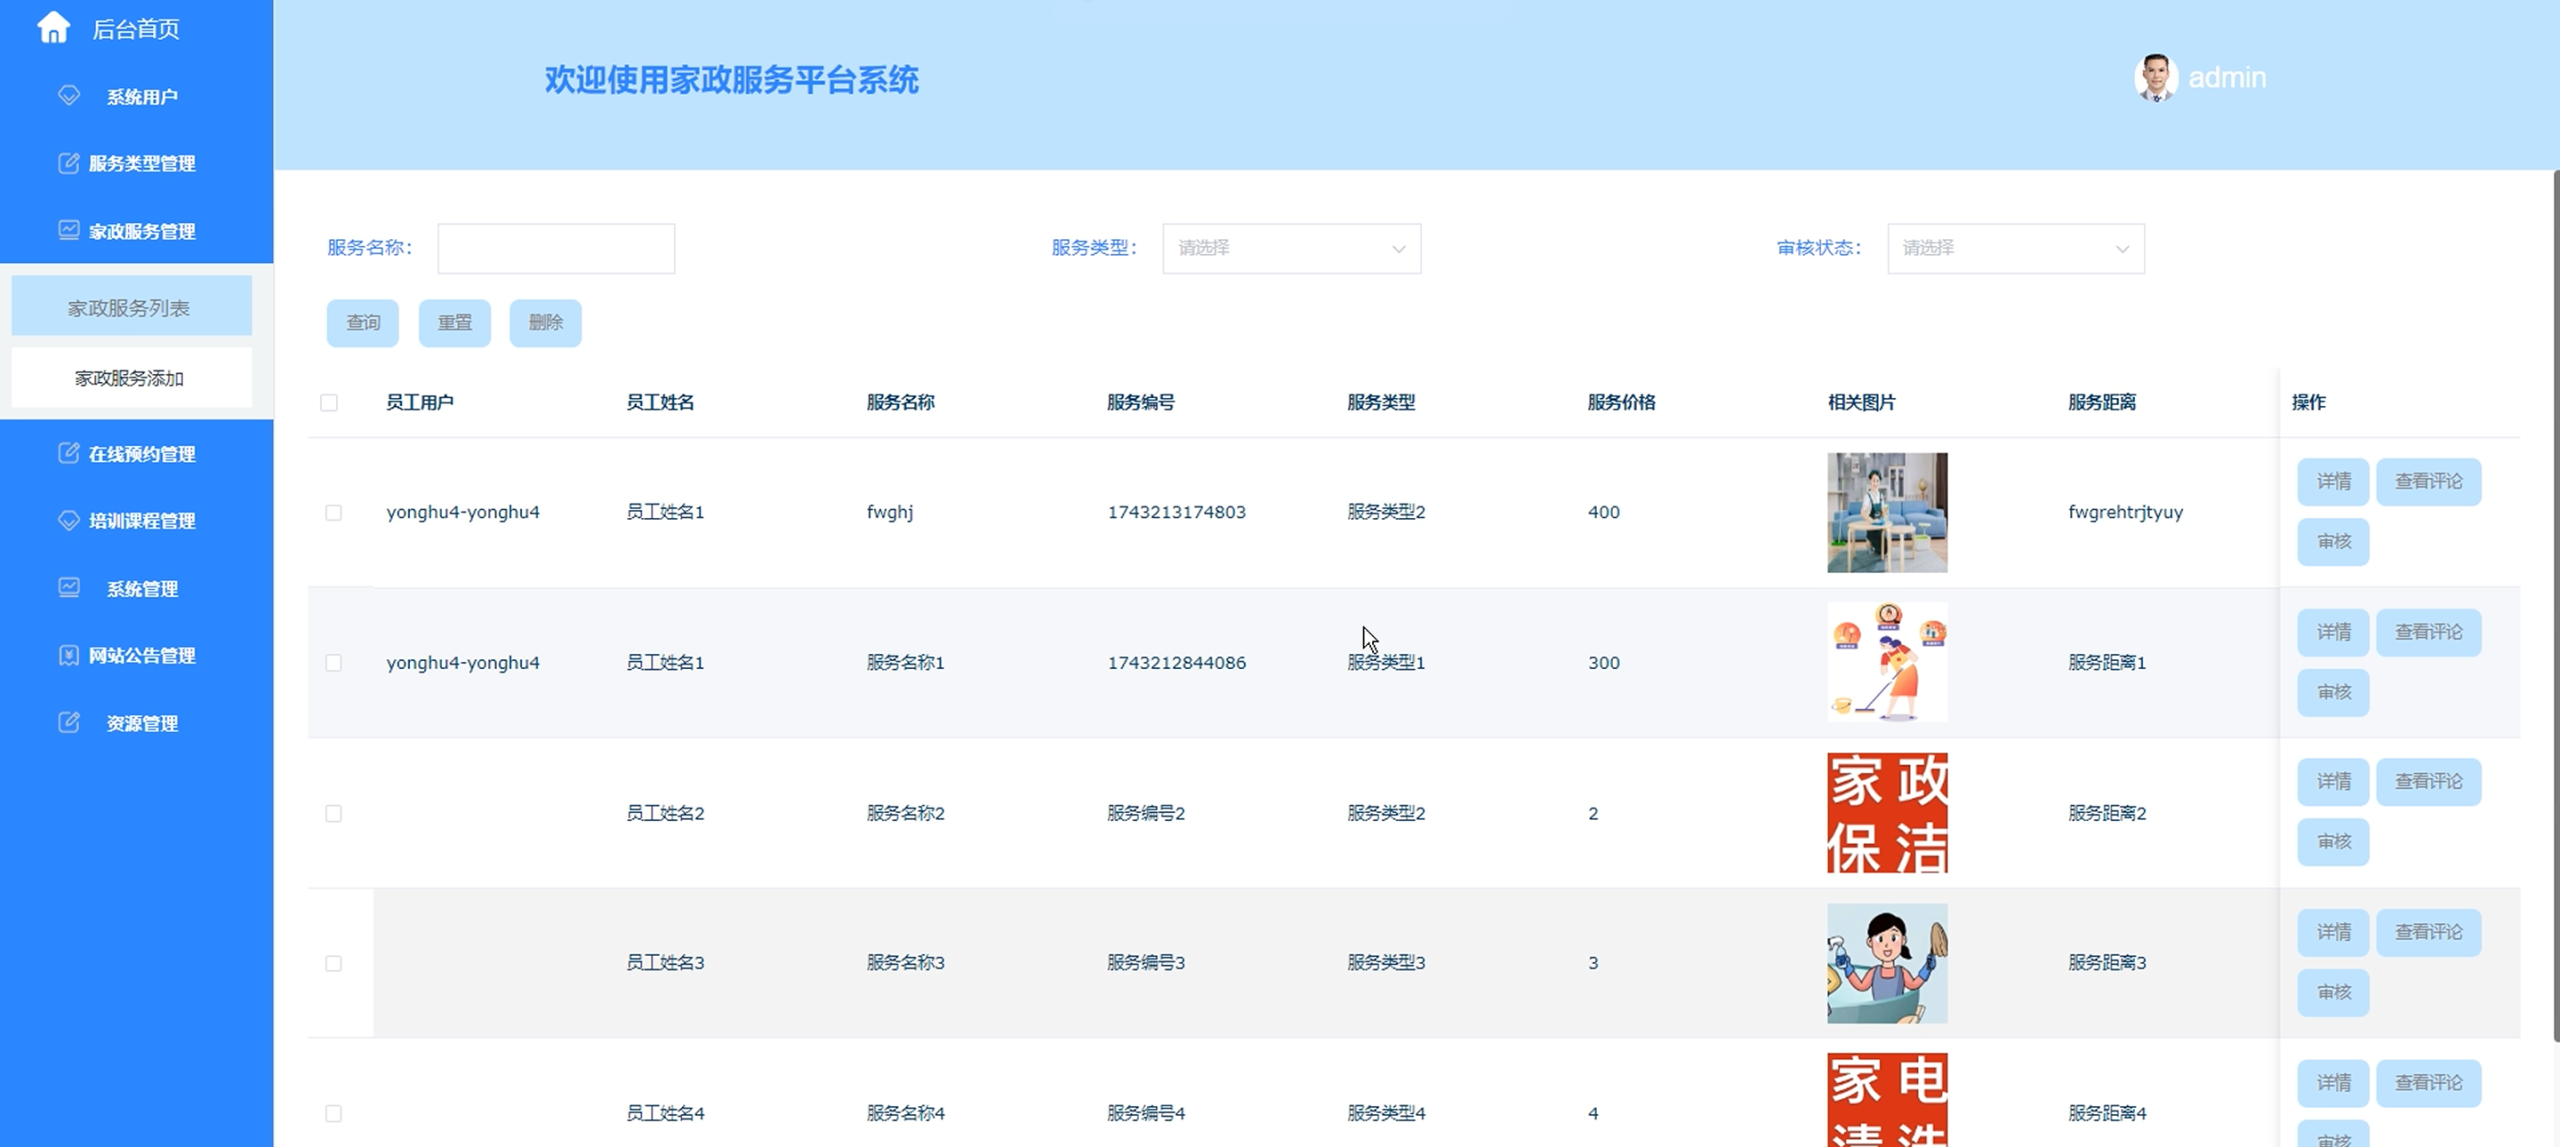点击系统用户菜单前的菱形图标
2560x1147 pixels.
[x=68, y=96]
